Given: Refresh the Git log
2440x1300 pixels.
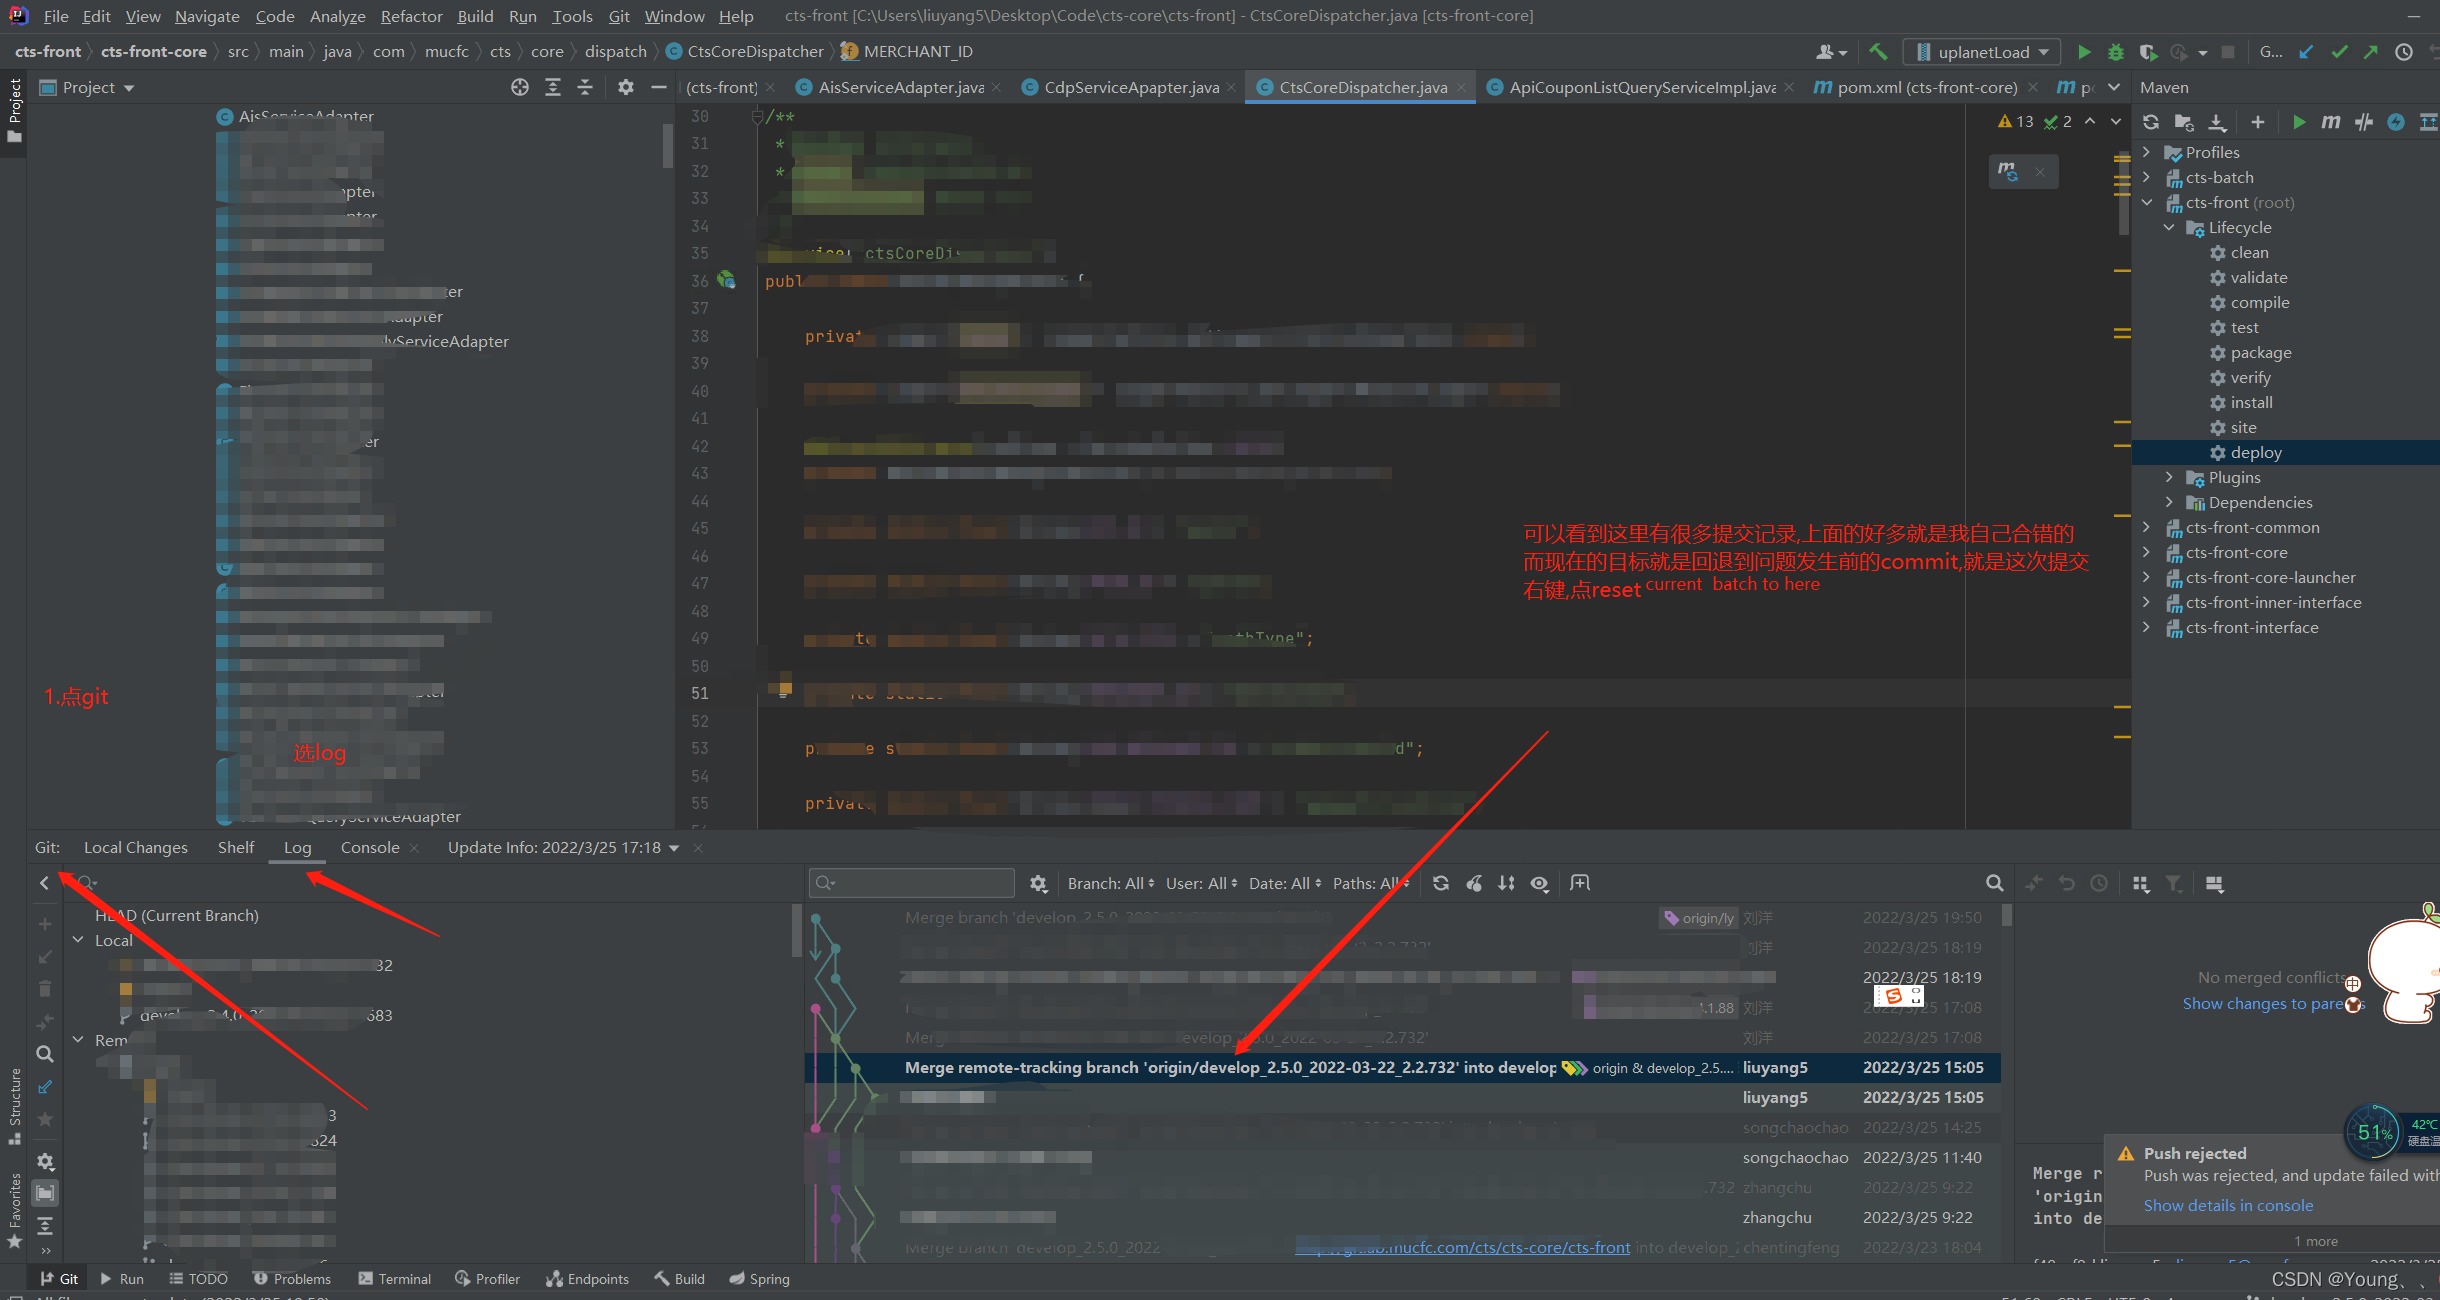Looking at the screenshot, I should point(1440,883).
